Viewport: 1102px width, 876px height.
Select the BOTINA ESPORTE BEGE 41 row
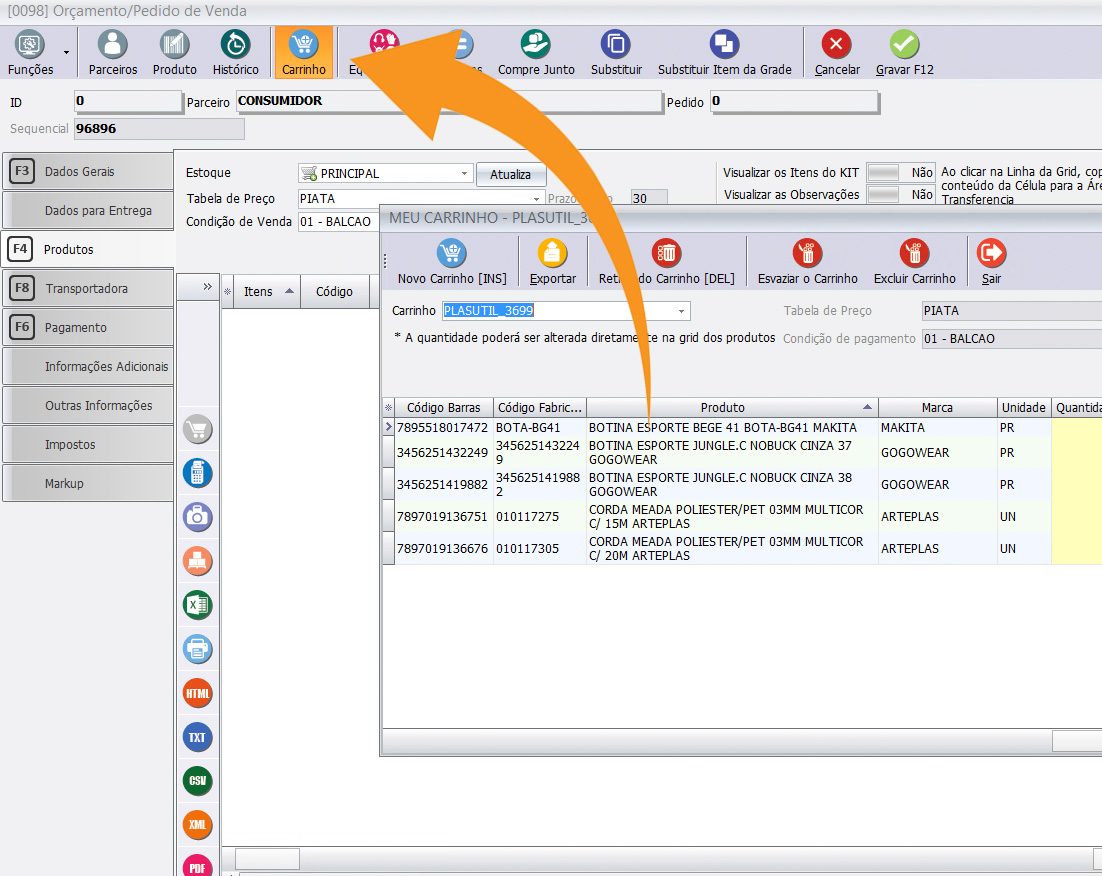point(722,427)
